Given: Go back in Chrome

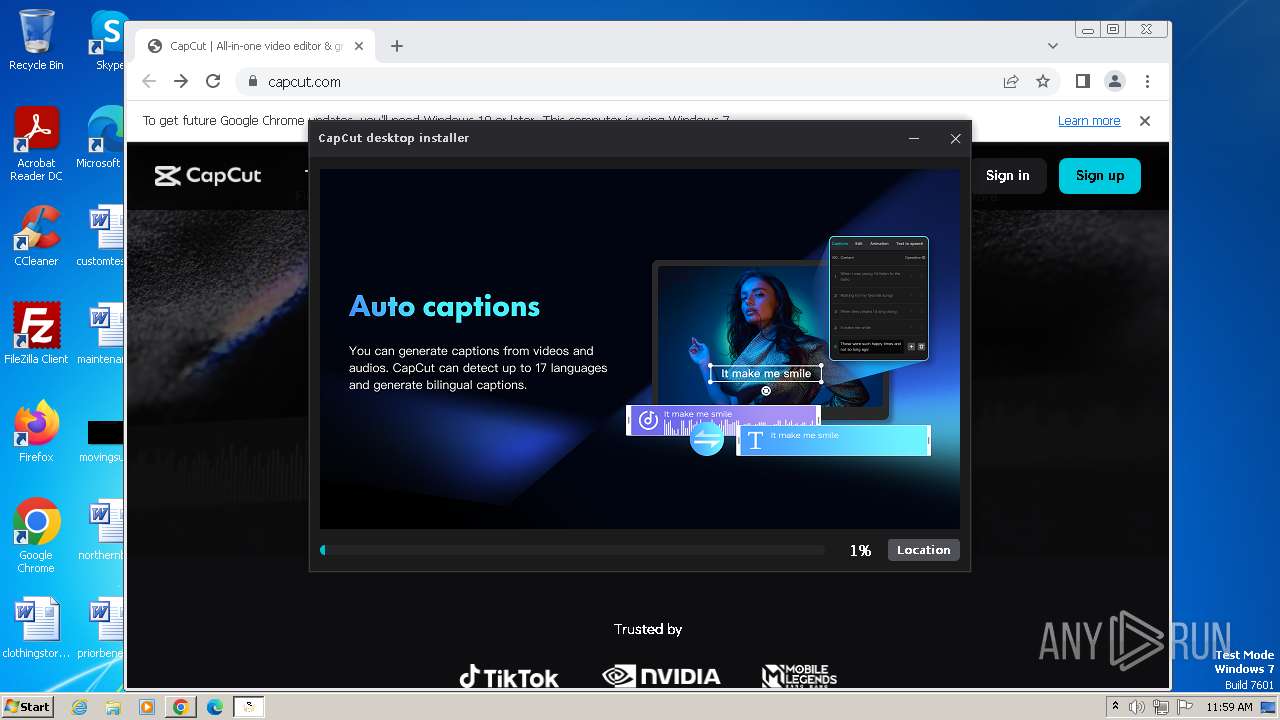Looking at the screenshot, I should 149,82.
